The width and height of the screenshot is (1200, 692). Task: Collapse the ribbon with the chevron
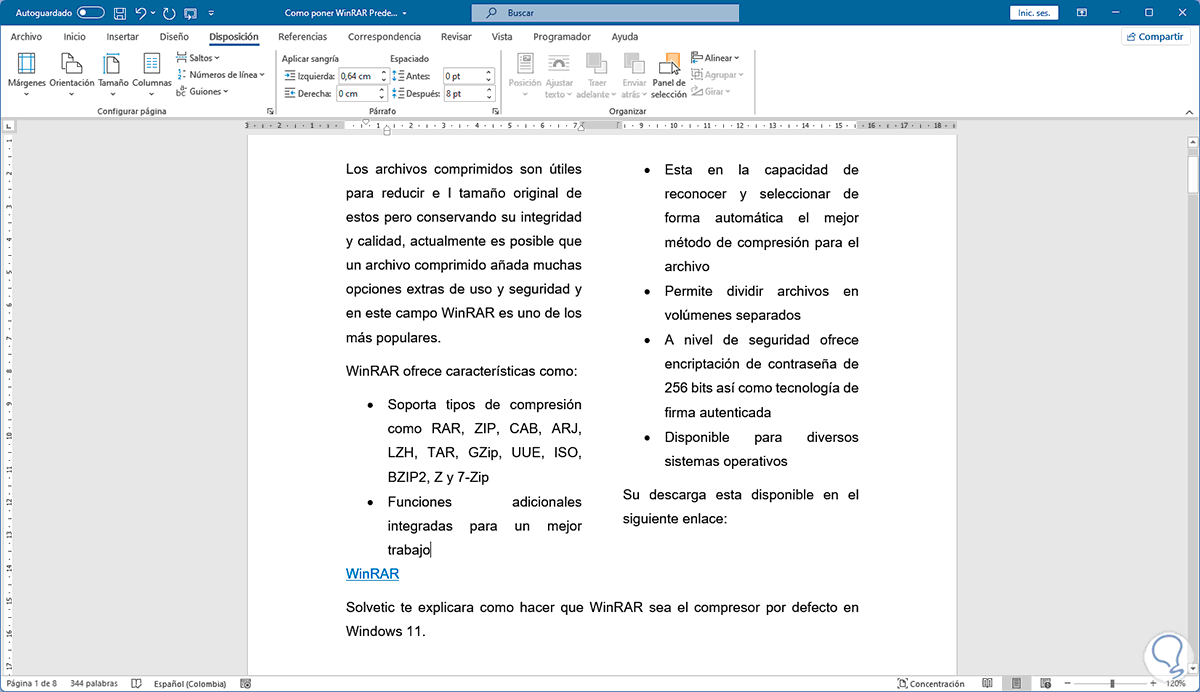click(1187, 112)
